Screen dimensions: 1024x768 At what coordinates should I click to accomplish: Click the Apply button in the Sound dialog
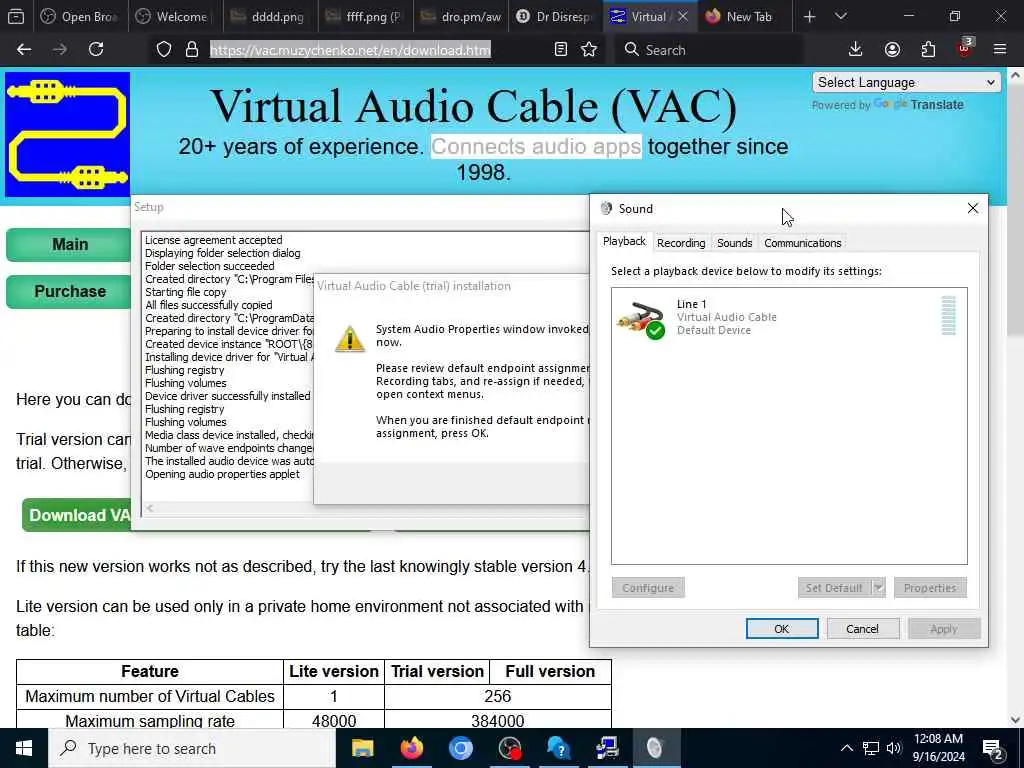(x=944, y=629)
